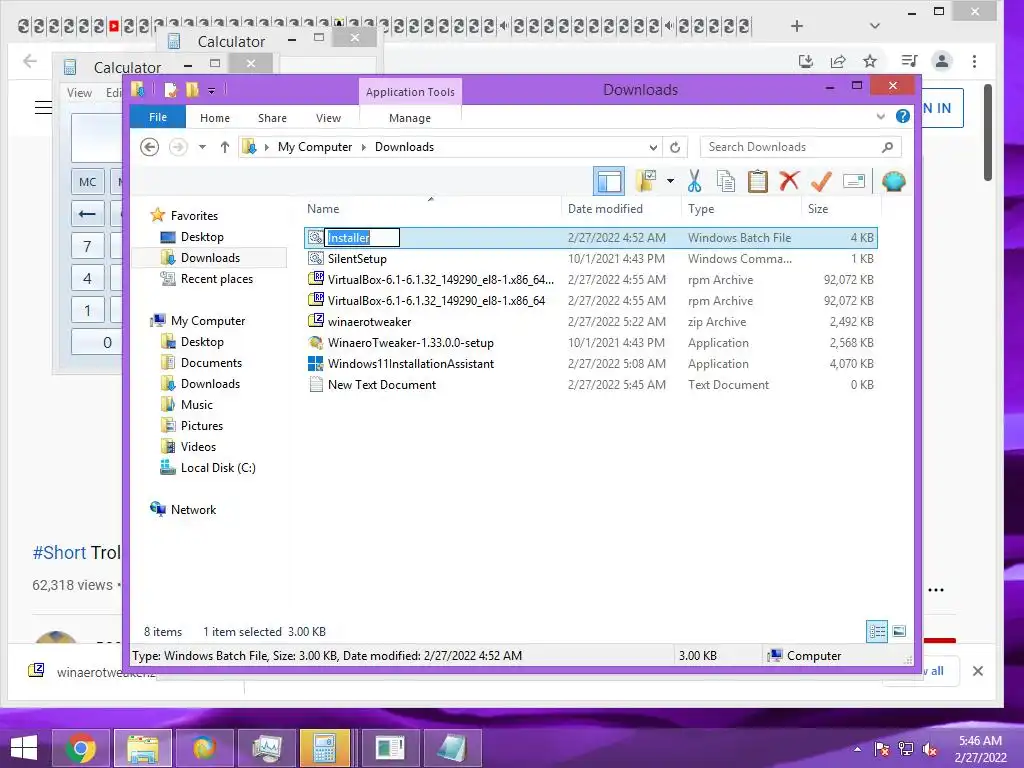Select Recent places in navigation pane
The image size is (1024, 768).
click(x=216, y=279)
